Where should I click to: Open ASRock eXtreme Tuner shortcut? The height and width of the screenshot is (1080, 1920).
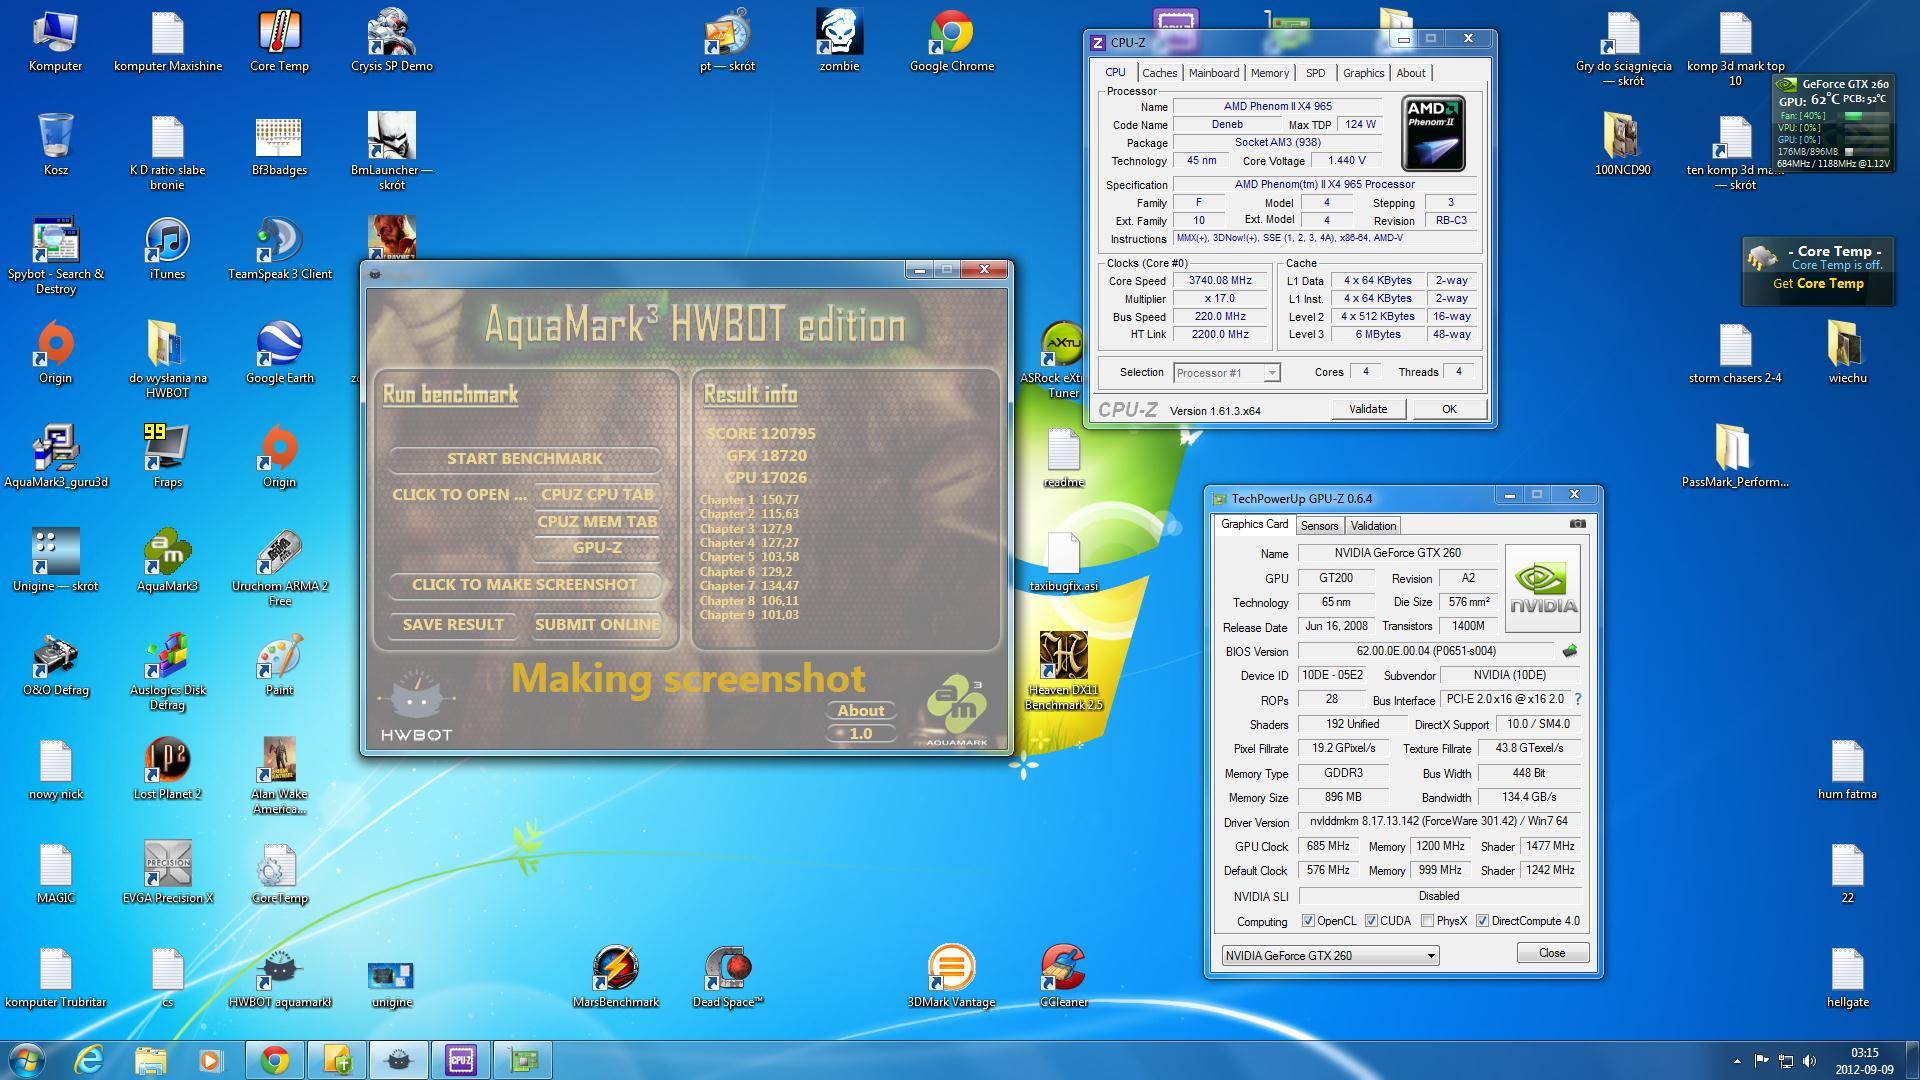coord(1063,359)
